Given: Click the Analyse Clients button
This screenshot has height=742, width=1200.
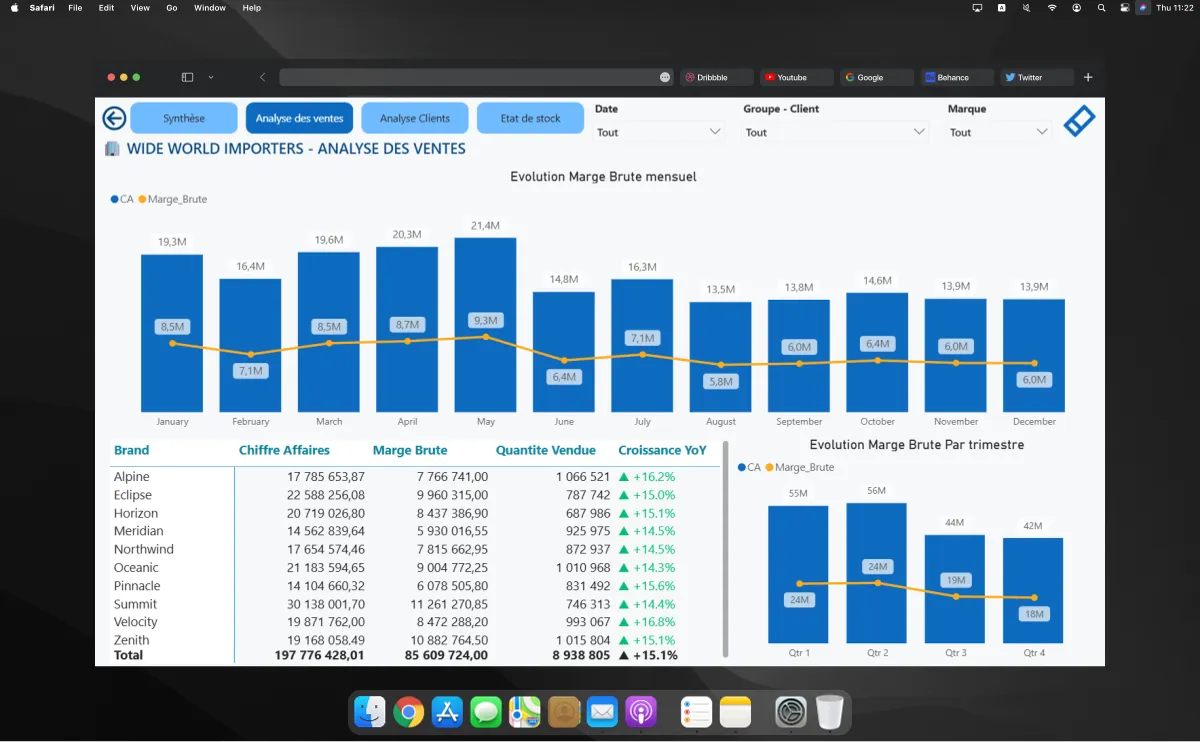Looking at the screenshot, I should coord(414,117).
